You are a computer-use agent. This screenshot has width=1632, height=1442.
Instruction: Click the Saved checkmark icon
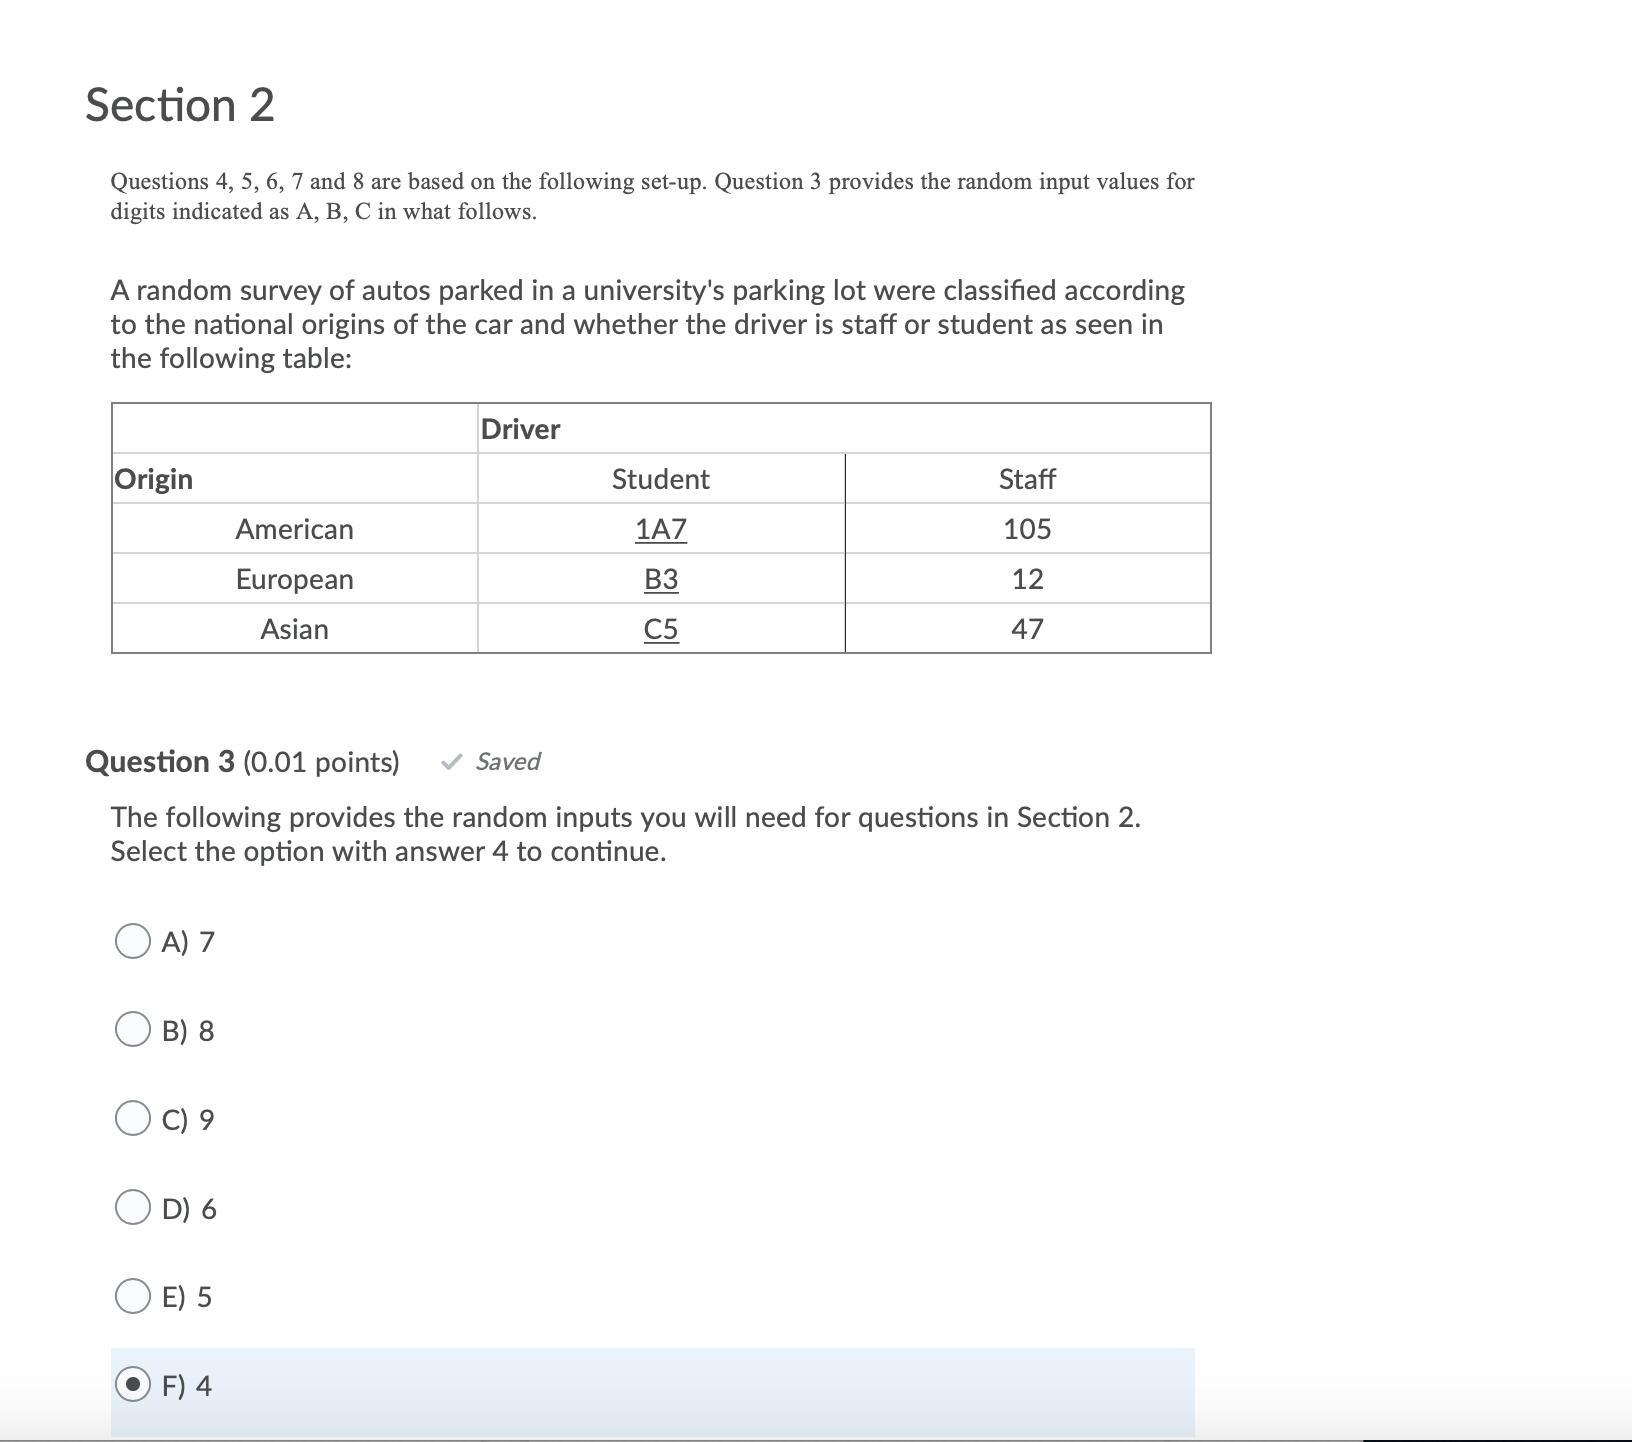coord(451,762)
